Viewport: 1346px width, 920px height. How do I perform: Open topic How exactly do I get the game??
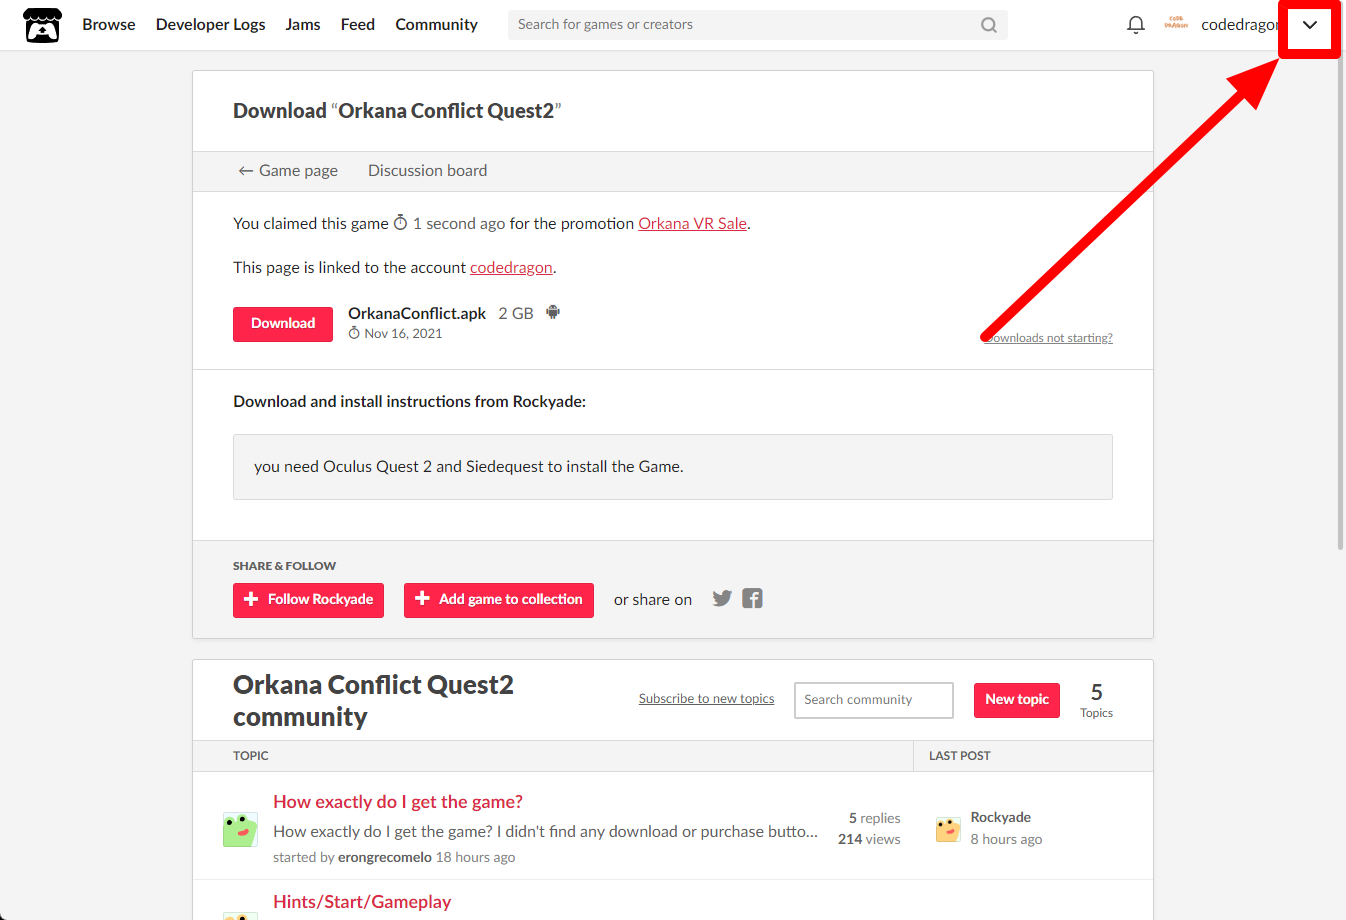click(x=398, y=801)
